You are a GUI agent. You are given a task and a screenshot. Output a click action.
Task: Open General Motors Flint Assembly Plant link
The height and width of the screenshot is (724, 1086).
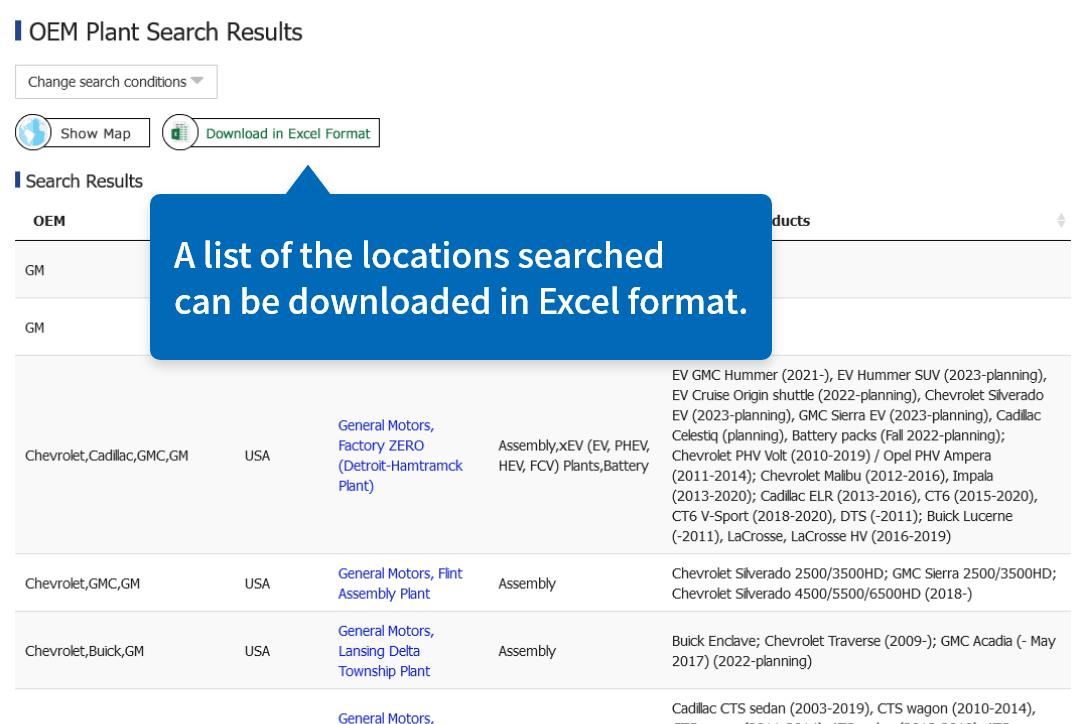point(400,583)
